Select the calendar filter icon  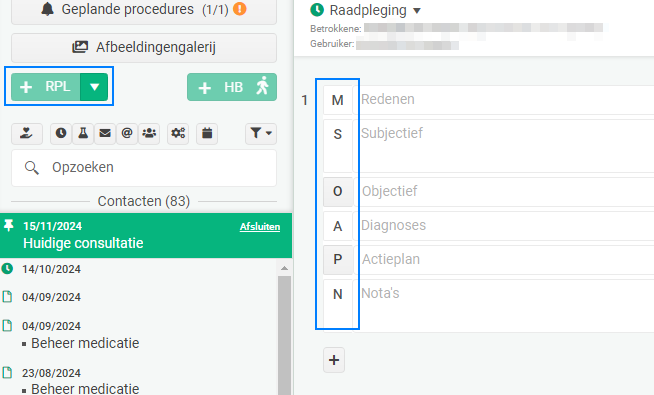tap(207, 133)
